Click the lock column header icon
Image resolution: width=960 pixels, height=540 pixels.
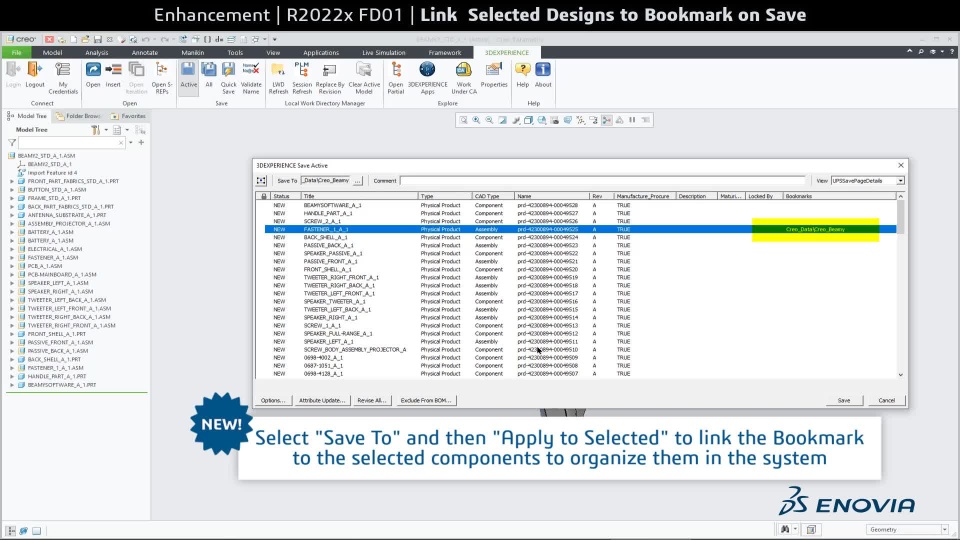264,197
